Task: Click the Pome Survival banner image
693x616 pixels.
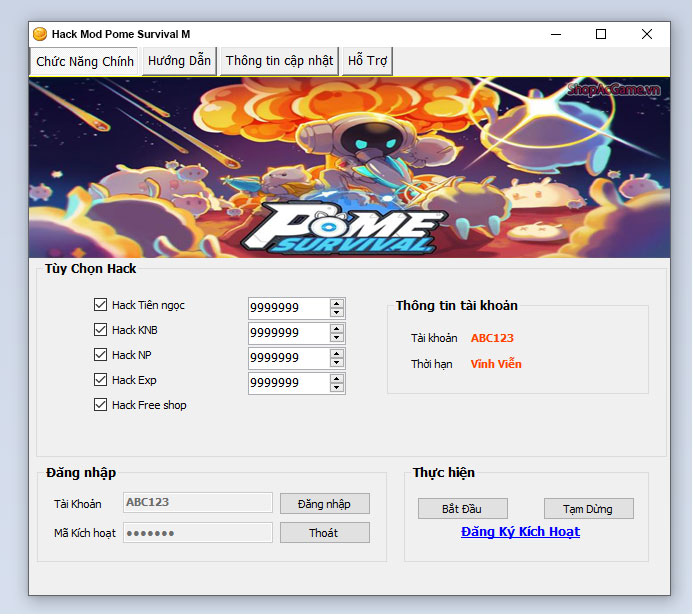Action: click(349, 168)
